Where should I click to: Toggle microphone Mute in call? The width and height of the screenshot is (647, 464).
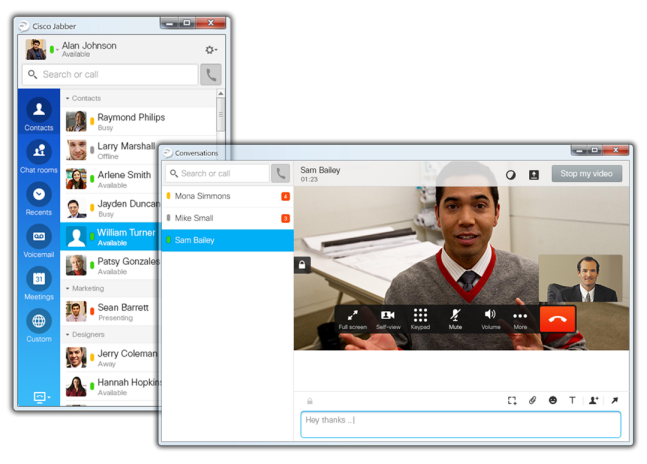pyautogui.click(x=455, y=318)
